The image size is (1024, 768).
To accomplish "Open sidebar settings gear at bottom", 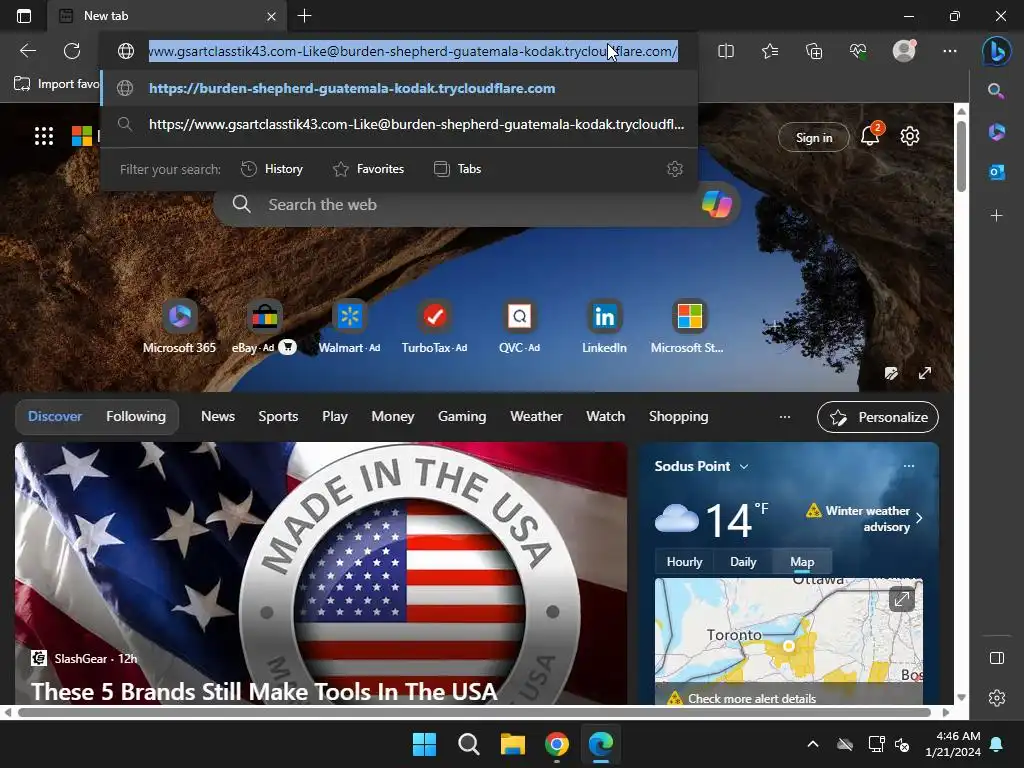I will [x=997, y=697].
